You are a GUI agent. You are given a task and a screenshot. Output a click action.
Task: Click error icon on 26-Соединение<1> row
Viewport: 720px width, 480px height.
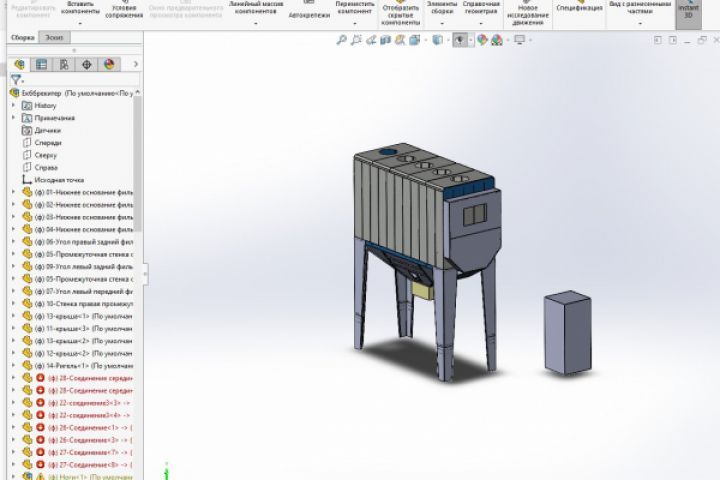point(40,428)
